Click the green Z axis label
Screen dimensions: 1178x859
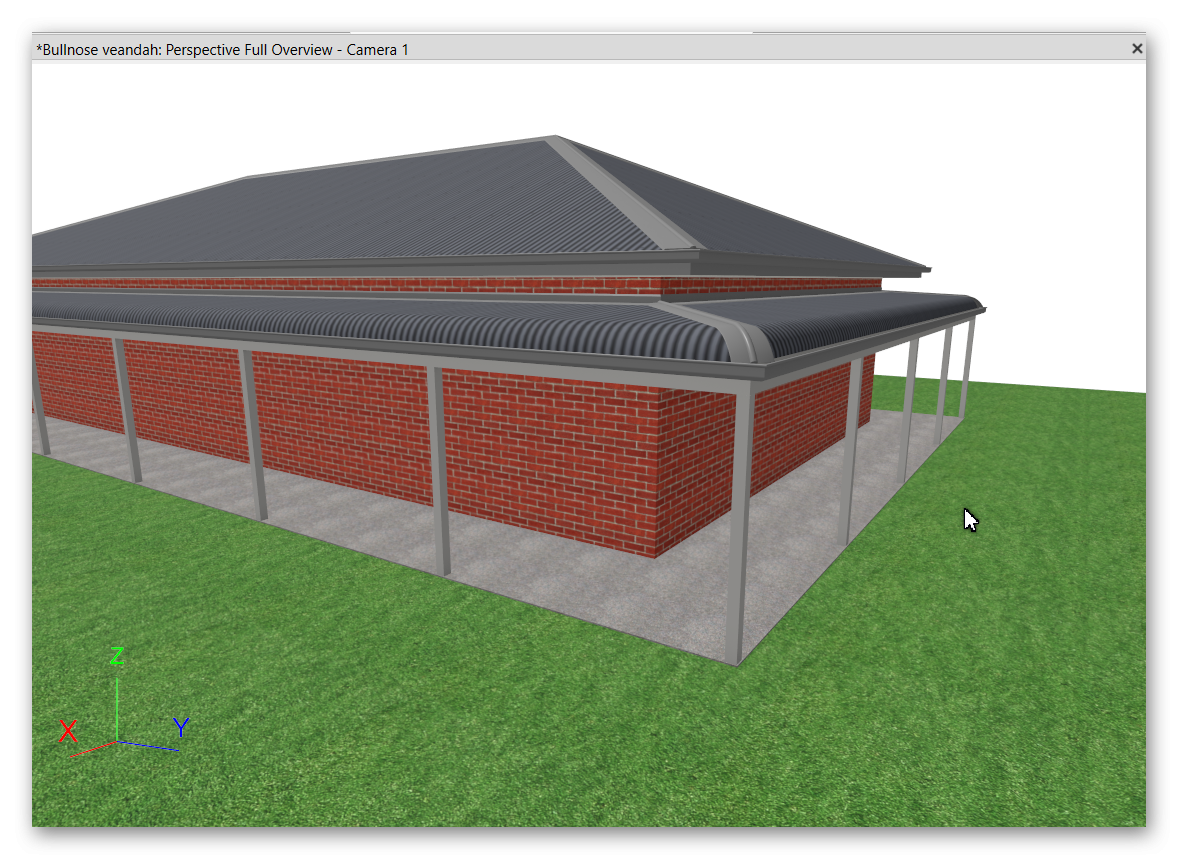[x=117, y=656]
